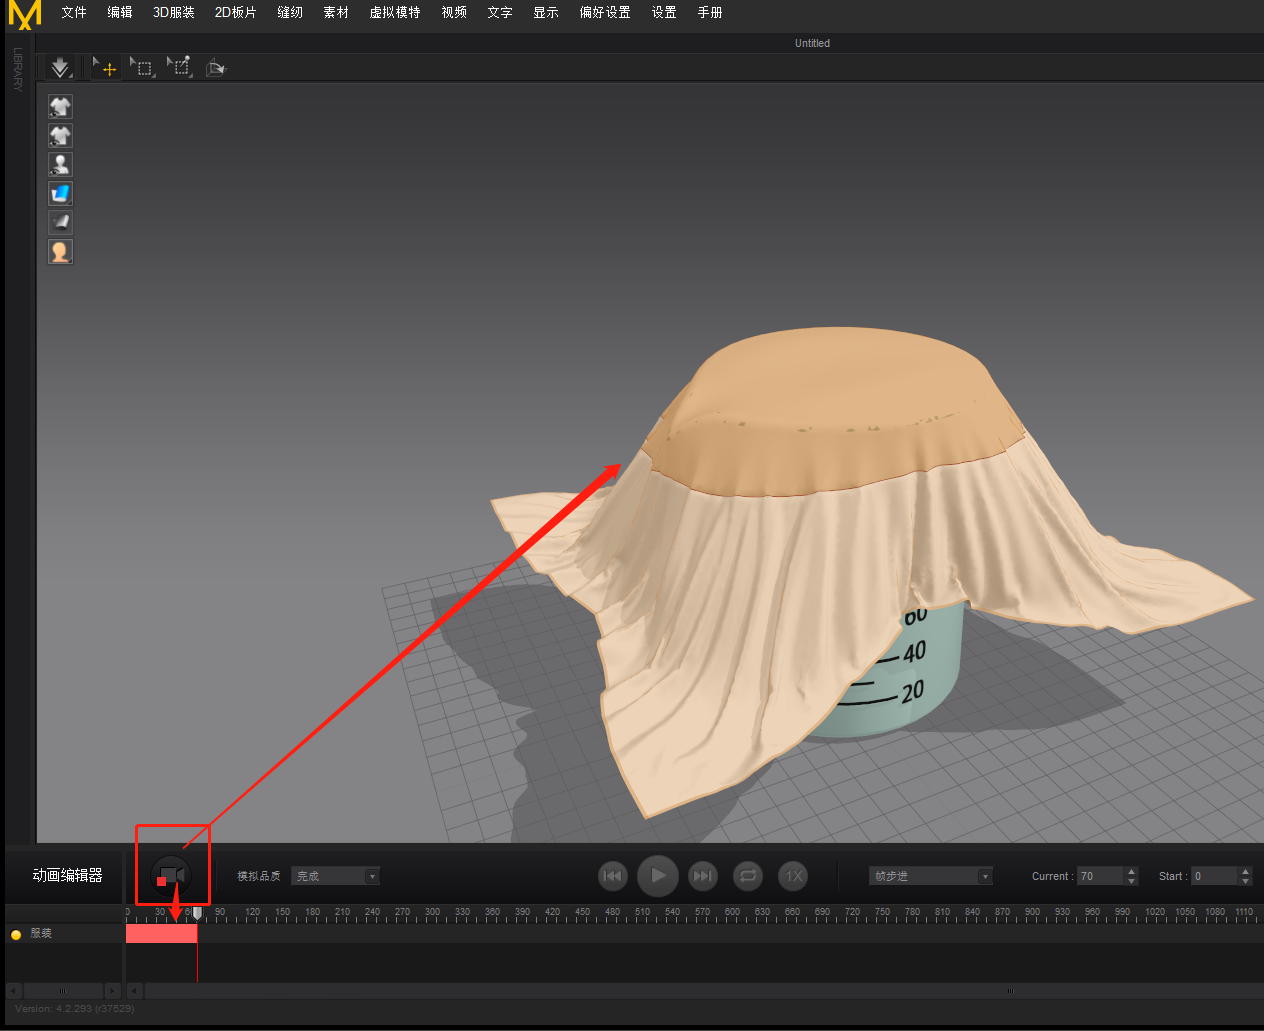
Task: Click frame 300 on timeline ruler
Action: (432, 913)
